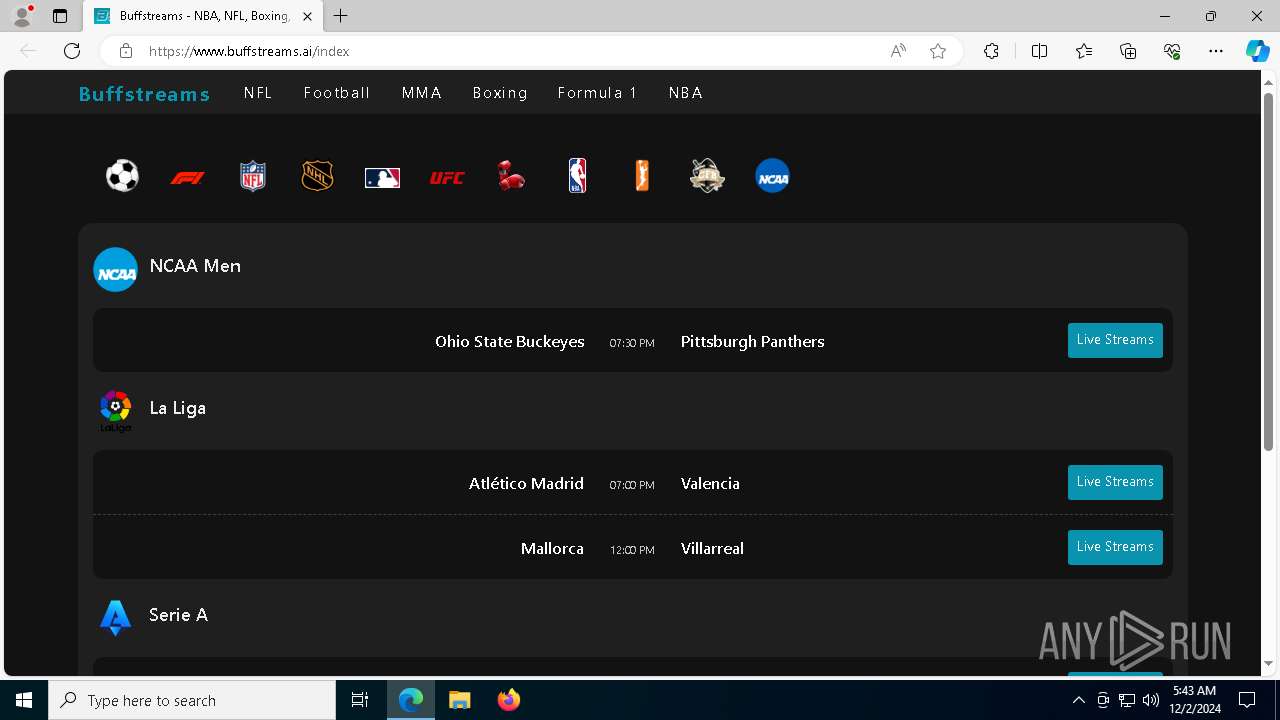This screenshot has width=1280, height=720.
Task: Click the 07:30 PM match time
Action: pyautogui.click(x=632, y=343)
